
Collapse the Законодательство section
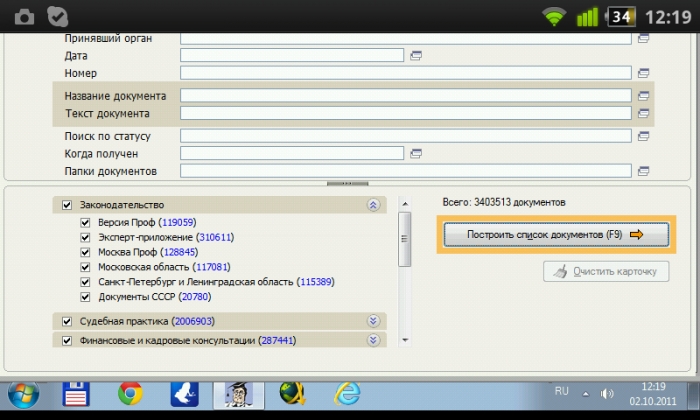tap(373, 205)
